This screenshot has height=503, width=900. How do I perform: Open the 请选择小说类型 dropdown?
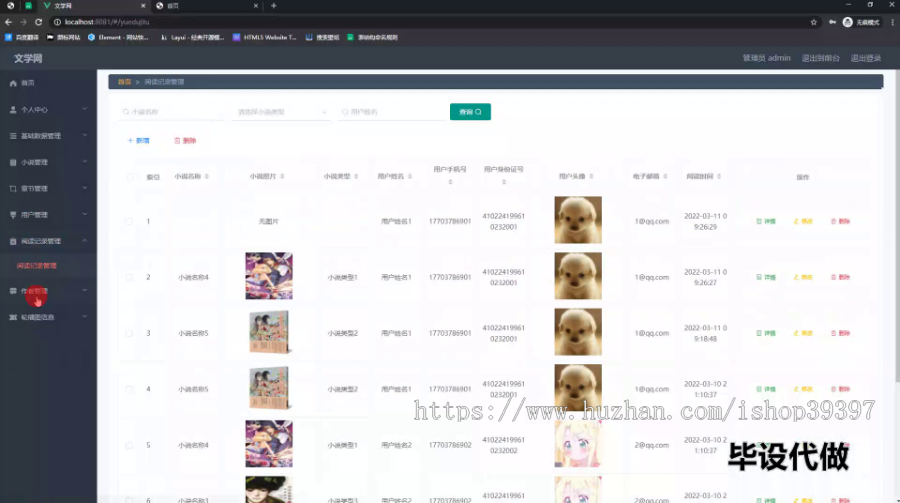click(x=281, y=112)
